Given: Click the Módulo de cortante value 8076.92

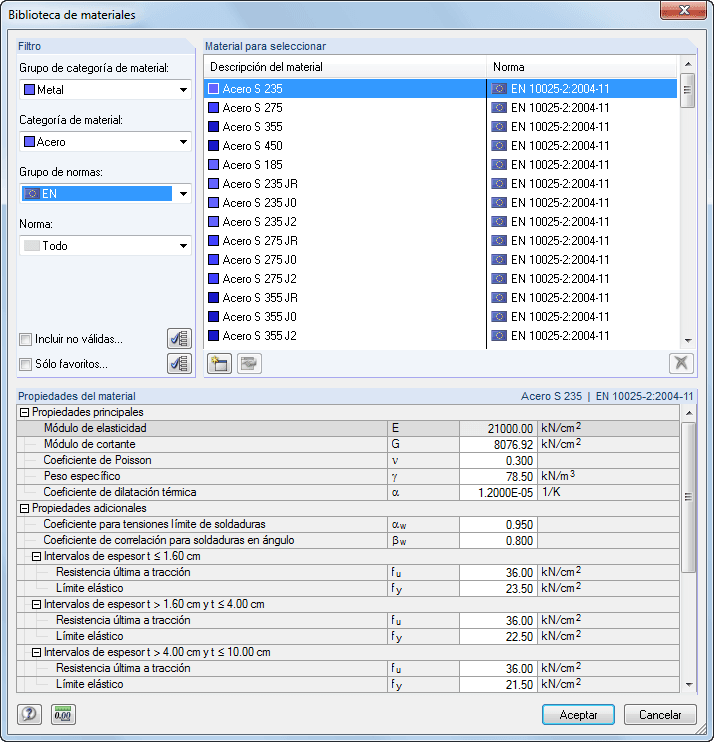Looking at the screenshot, I should 498,445.
